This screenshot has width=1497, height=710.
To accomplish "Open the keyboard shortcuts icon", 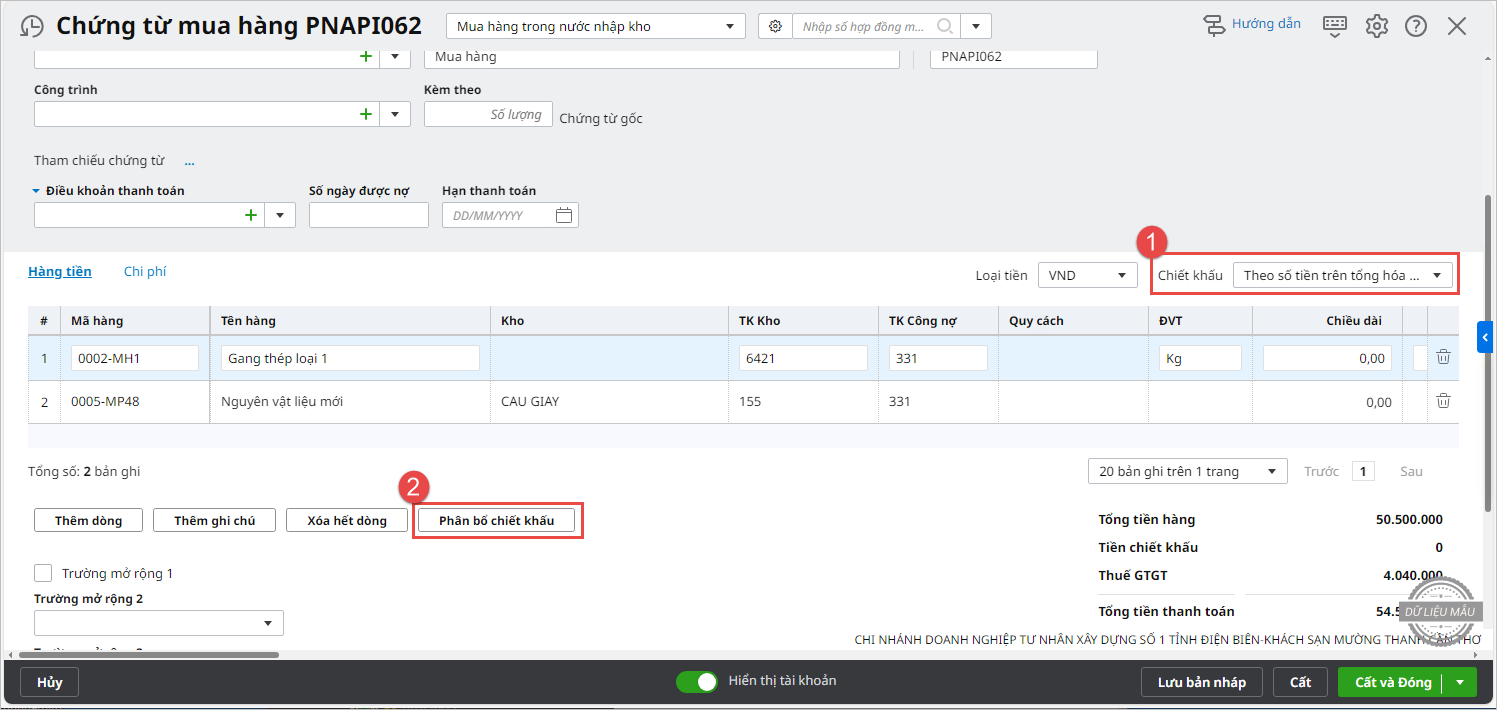I will [x=1335, y=27].
